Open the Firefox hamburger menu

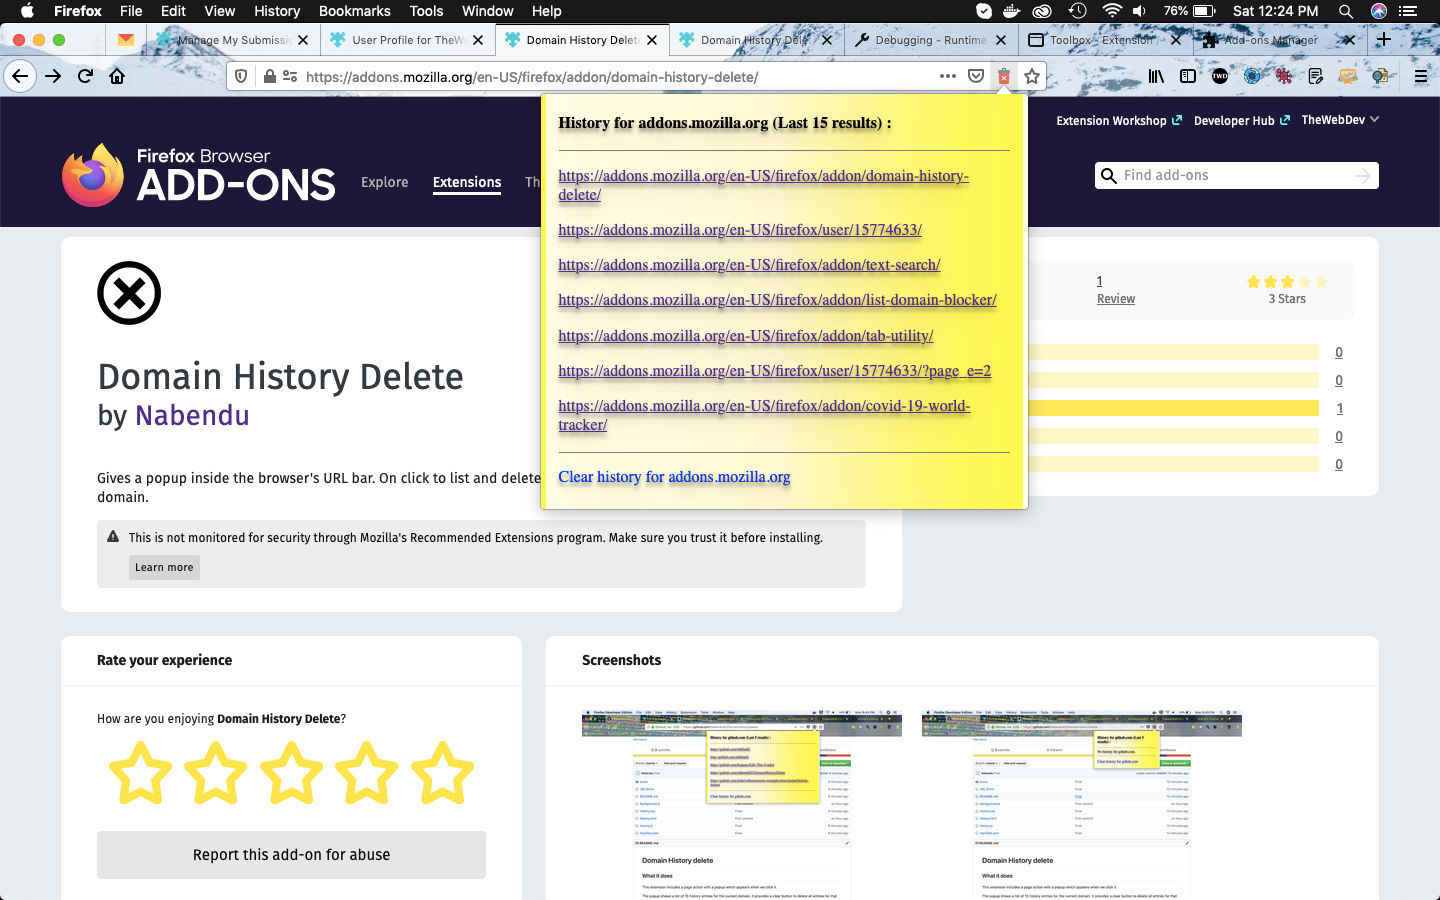pyautogui.click(x=1420, y=76)
